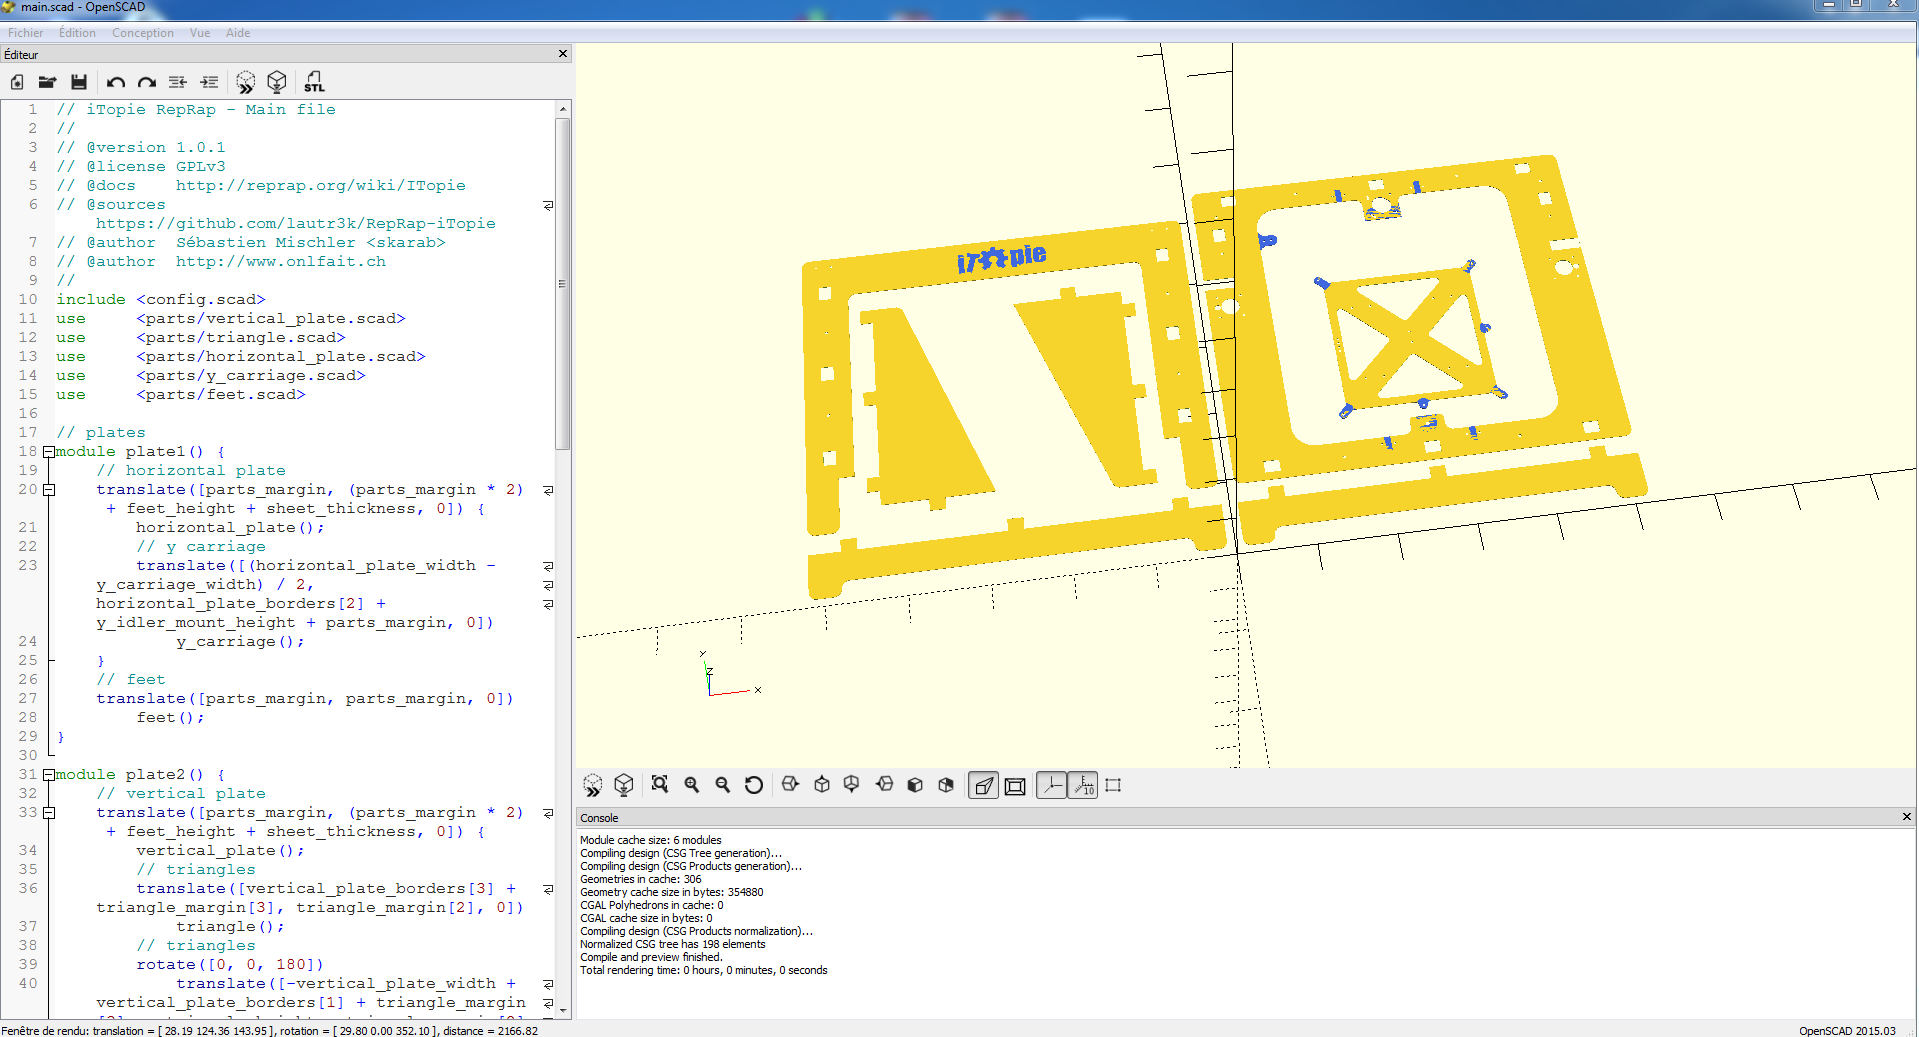
Task: Click the 'include <config.scad>' code line
Action: point(161,300)
